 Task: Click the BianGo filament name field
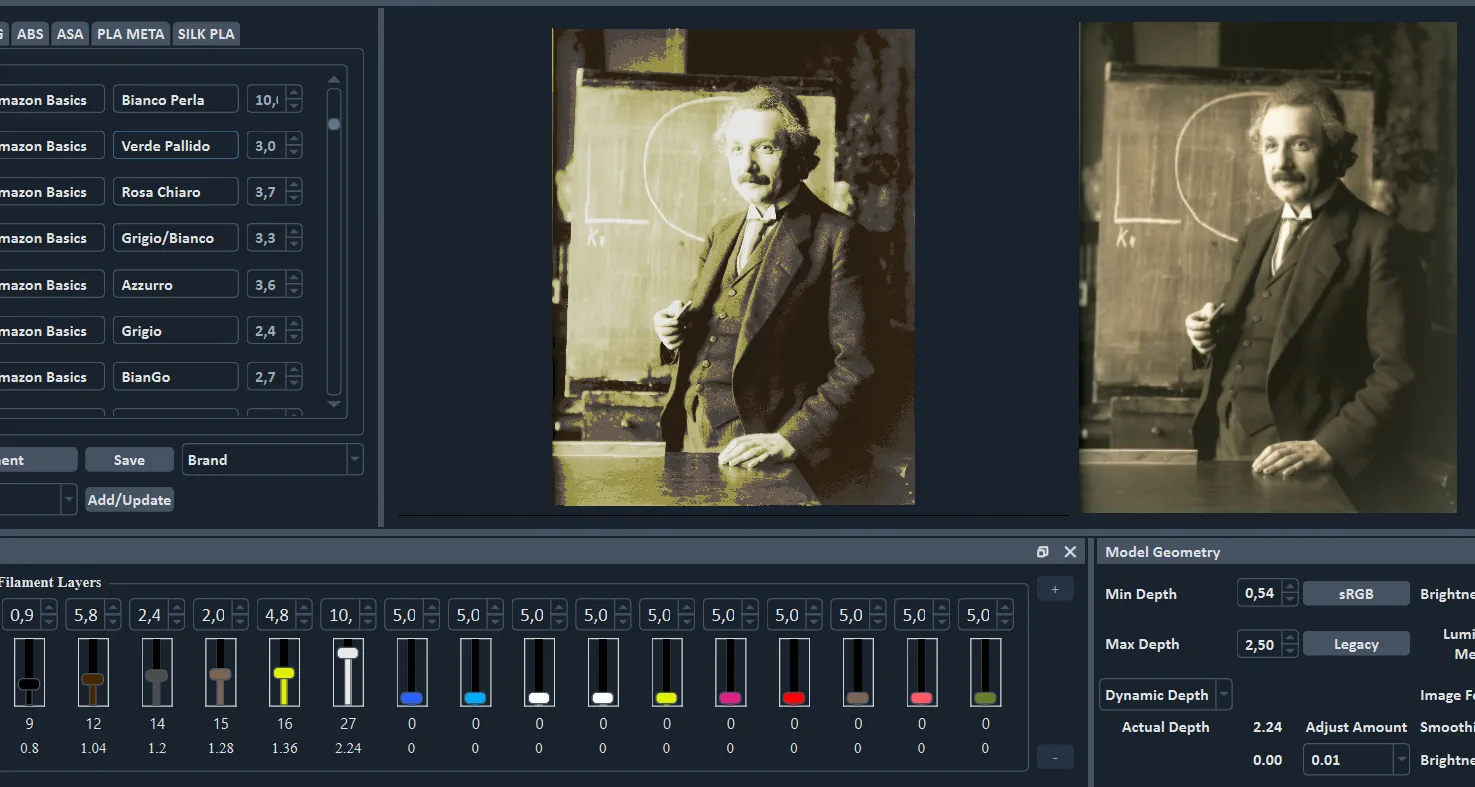pyautogui.click(x=176, y=377)
